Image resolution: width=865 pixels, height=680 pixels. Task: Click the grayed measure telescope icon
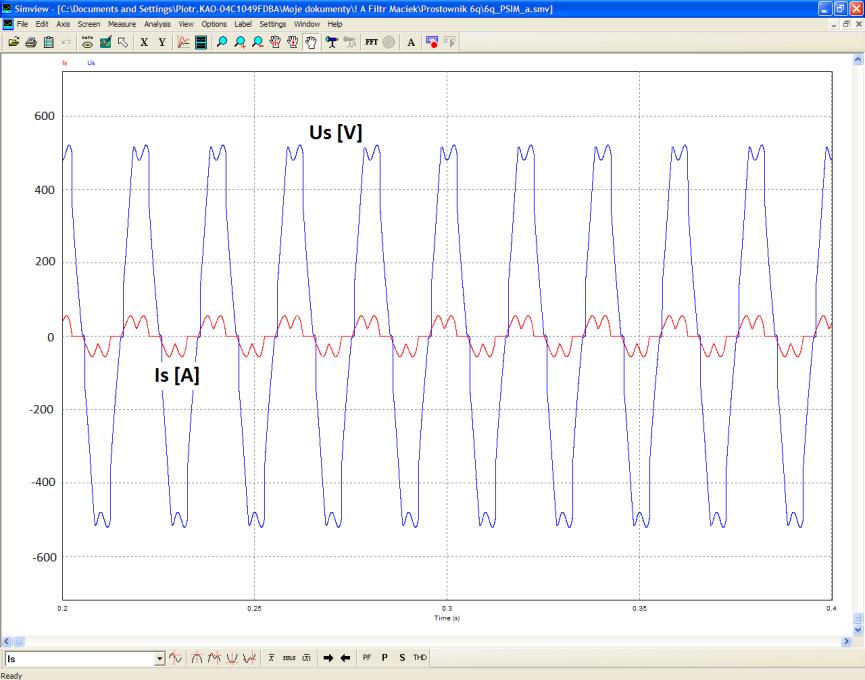(x=349, y=42)
